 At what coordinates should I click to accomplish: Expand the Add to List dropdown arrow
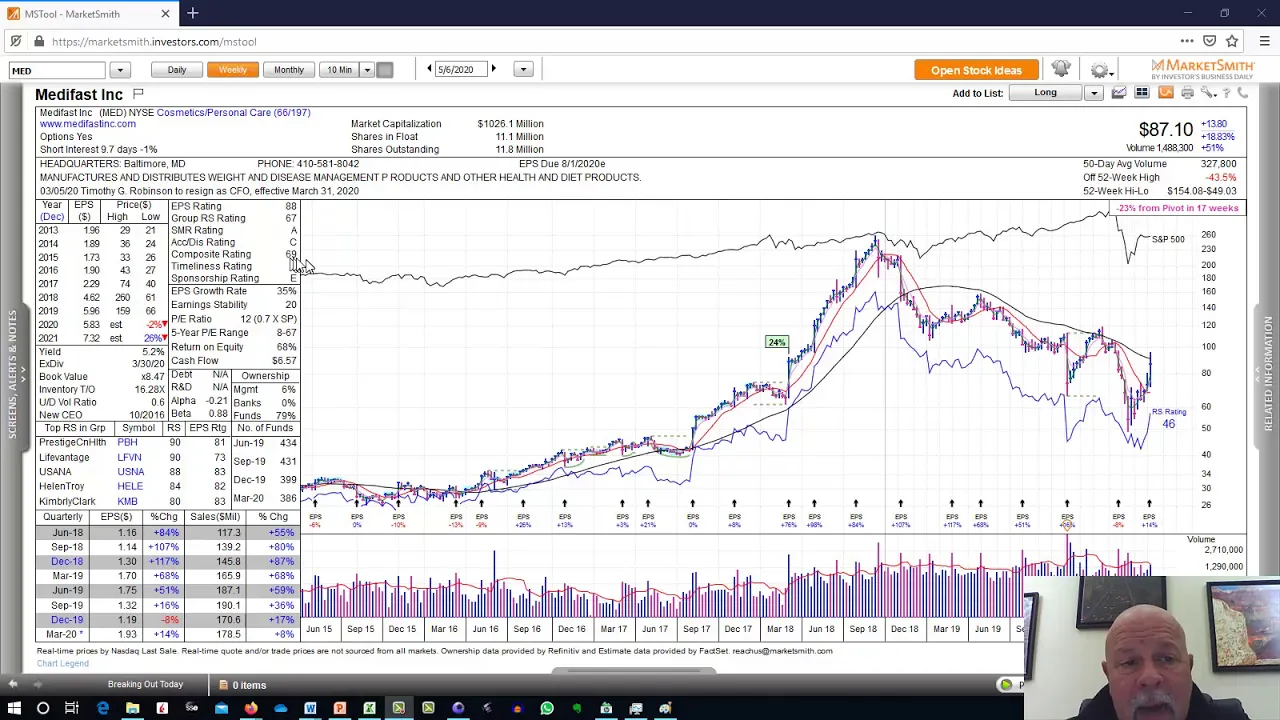tap(1093, 93)
